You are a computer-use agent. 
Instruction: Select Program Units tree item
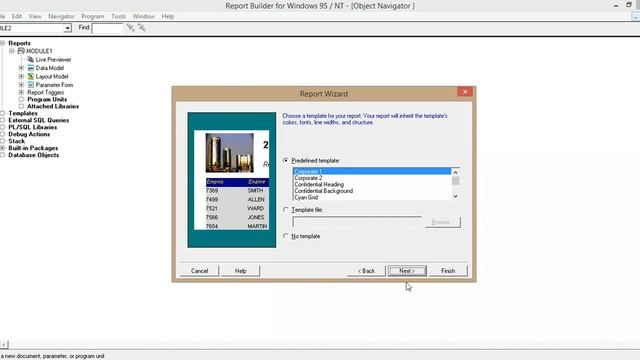point(47,99)
